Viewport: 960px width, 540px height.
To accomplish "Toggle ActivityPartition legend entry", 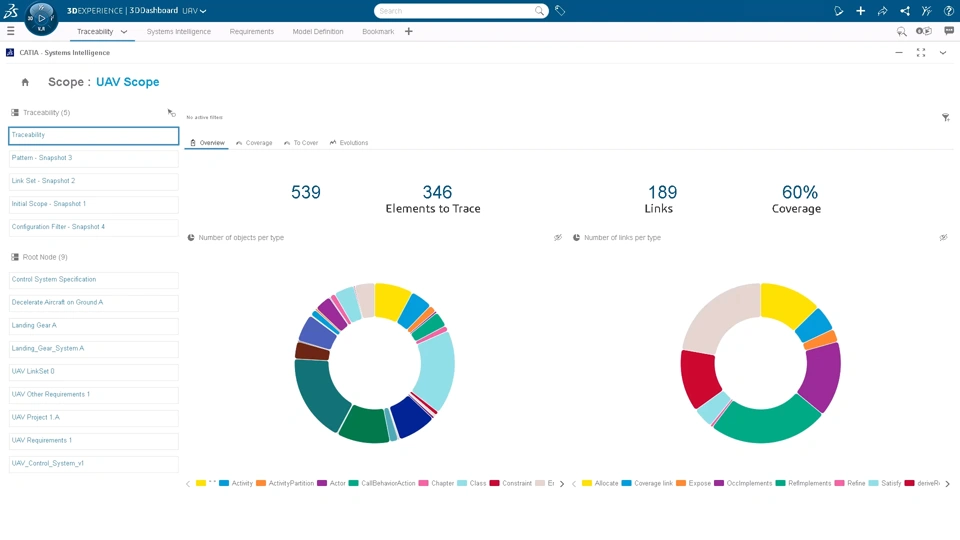I will (x=285, y=483).
